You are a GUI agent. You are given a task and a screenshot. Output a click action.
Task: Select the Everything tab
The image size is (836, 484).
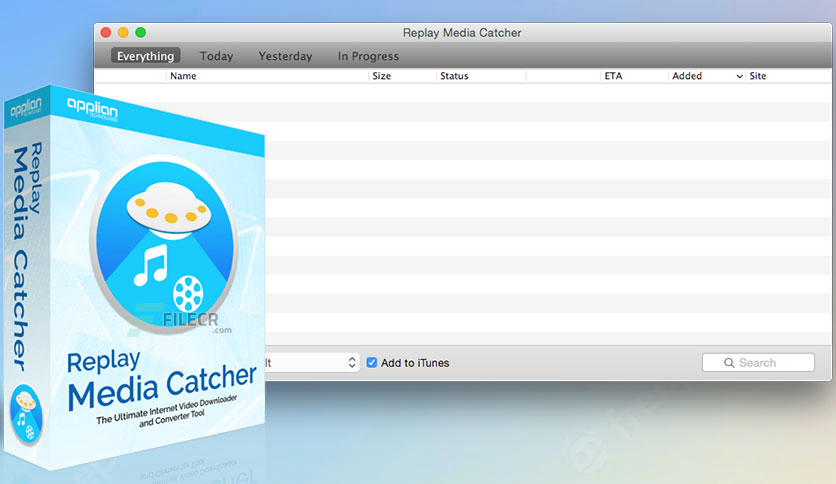pos(146,56)
